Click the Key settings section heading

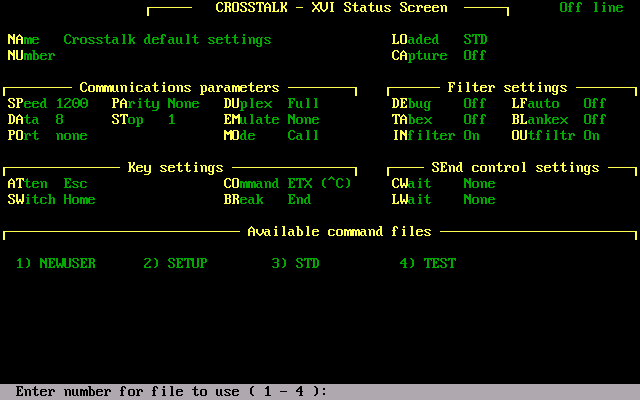point(176,168)
